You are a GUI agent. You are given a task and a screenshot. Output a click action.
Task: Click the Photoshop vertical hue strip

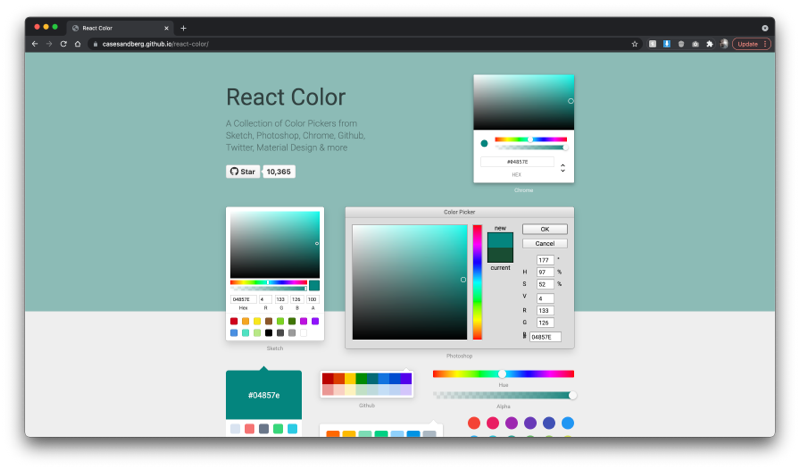[477, 282]
